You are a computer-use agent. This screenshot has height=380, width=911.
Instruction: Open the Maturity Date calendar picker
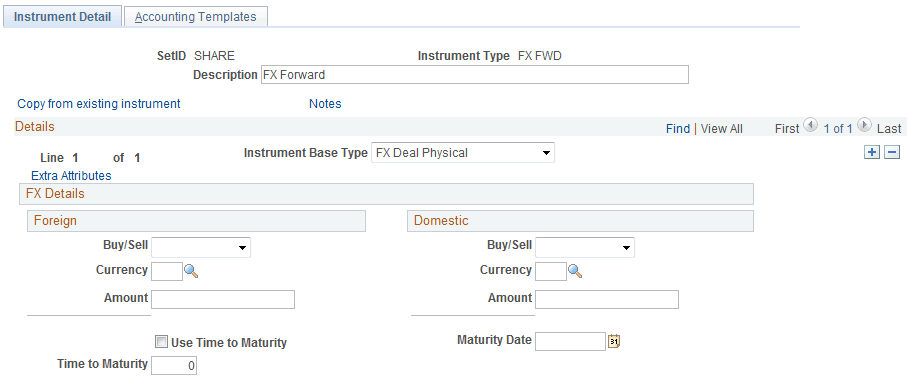click(615, 342)
